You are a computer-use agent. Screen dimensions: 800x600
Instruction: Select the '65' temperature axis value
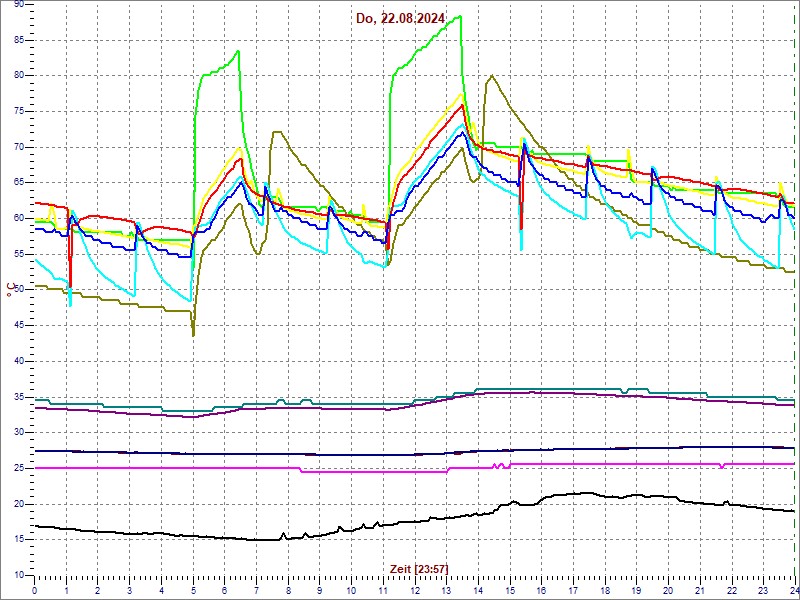pyautogui.click(x=19, y=183)
